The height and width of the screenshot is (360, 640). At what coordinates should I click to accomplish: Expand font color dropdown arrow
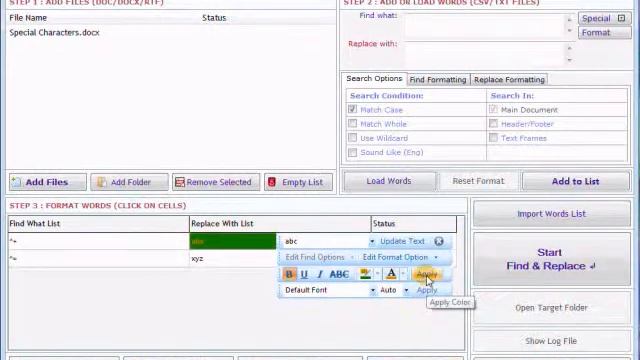pyautogui.click(x=403, y=274)
